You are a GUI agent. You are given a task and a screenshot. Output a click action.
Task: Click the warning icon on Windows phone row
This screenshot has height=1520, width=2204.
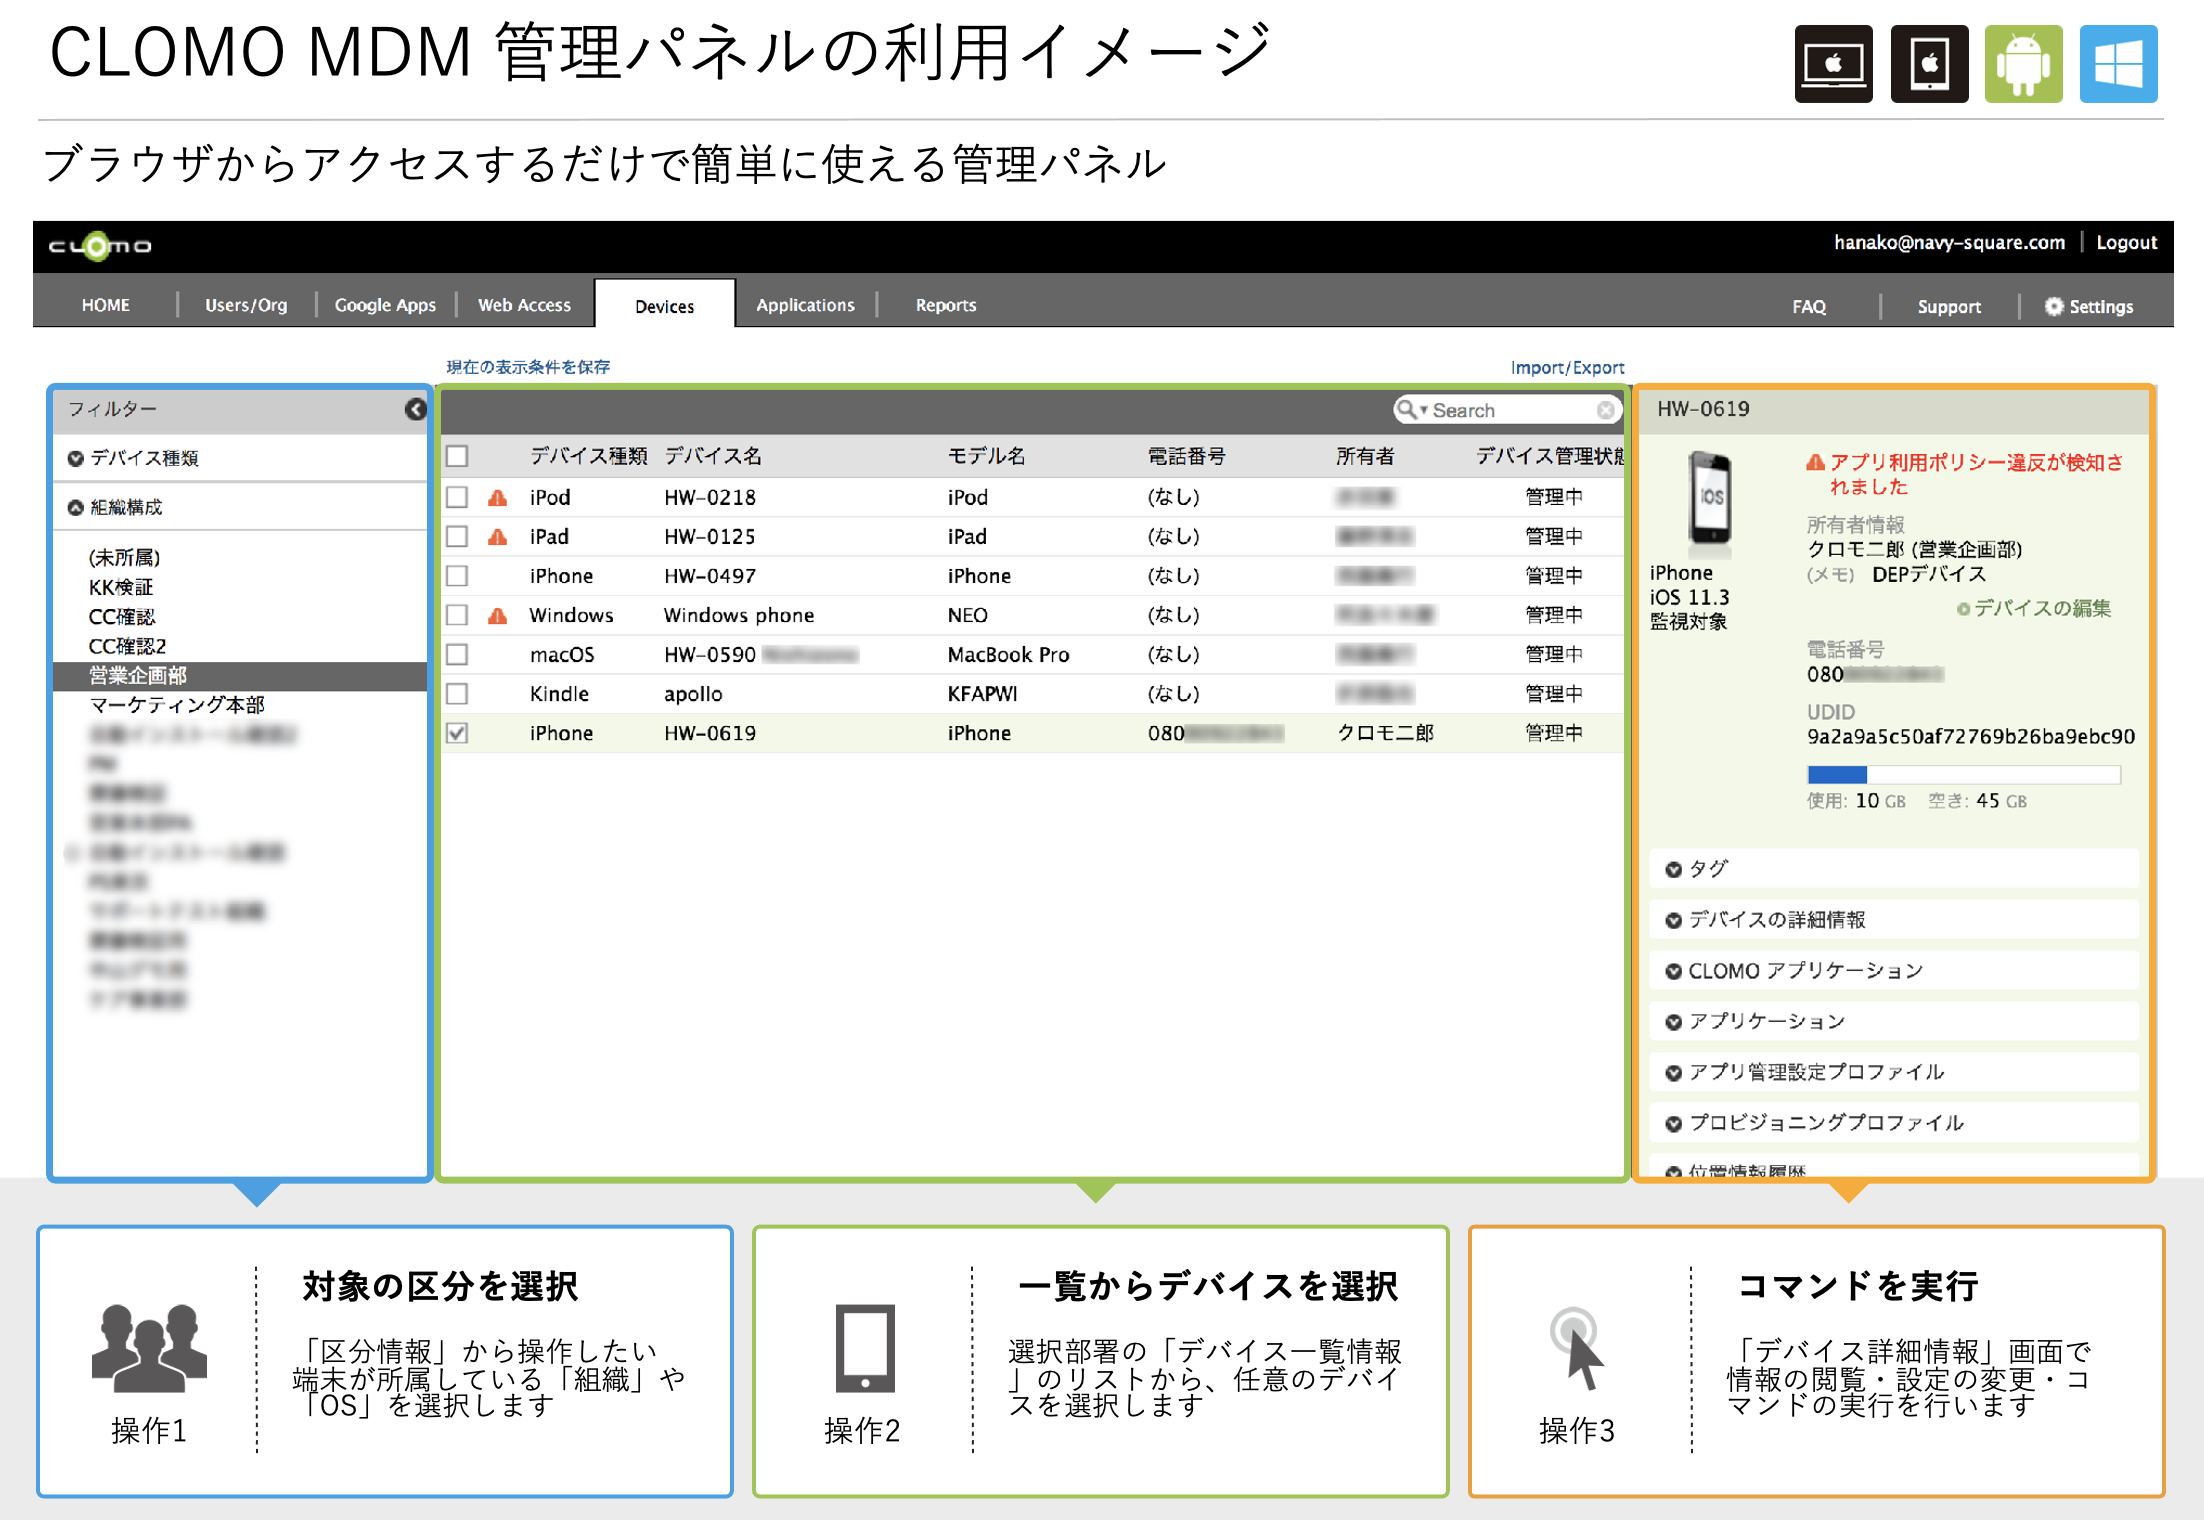497,615
